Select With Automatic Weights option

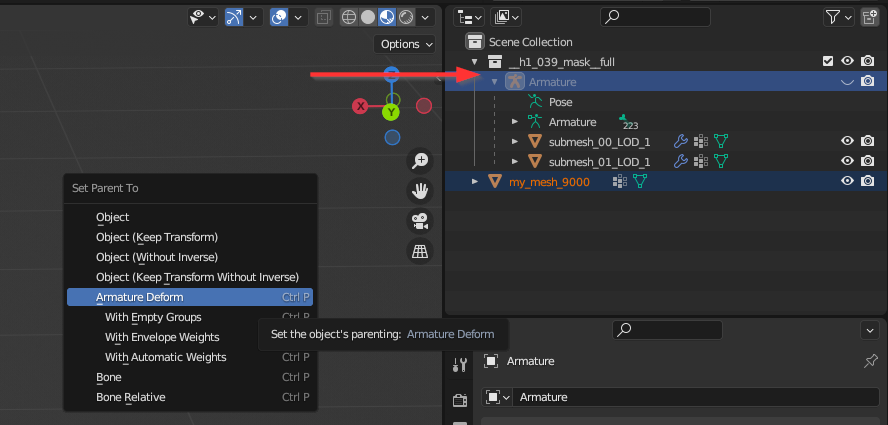(x=165, y=357)
